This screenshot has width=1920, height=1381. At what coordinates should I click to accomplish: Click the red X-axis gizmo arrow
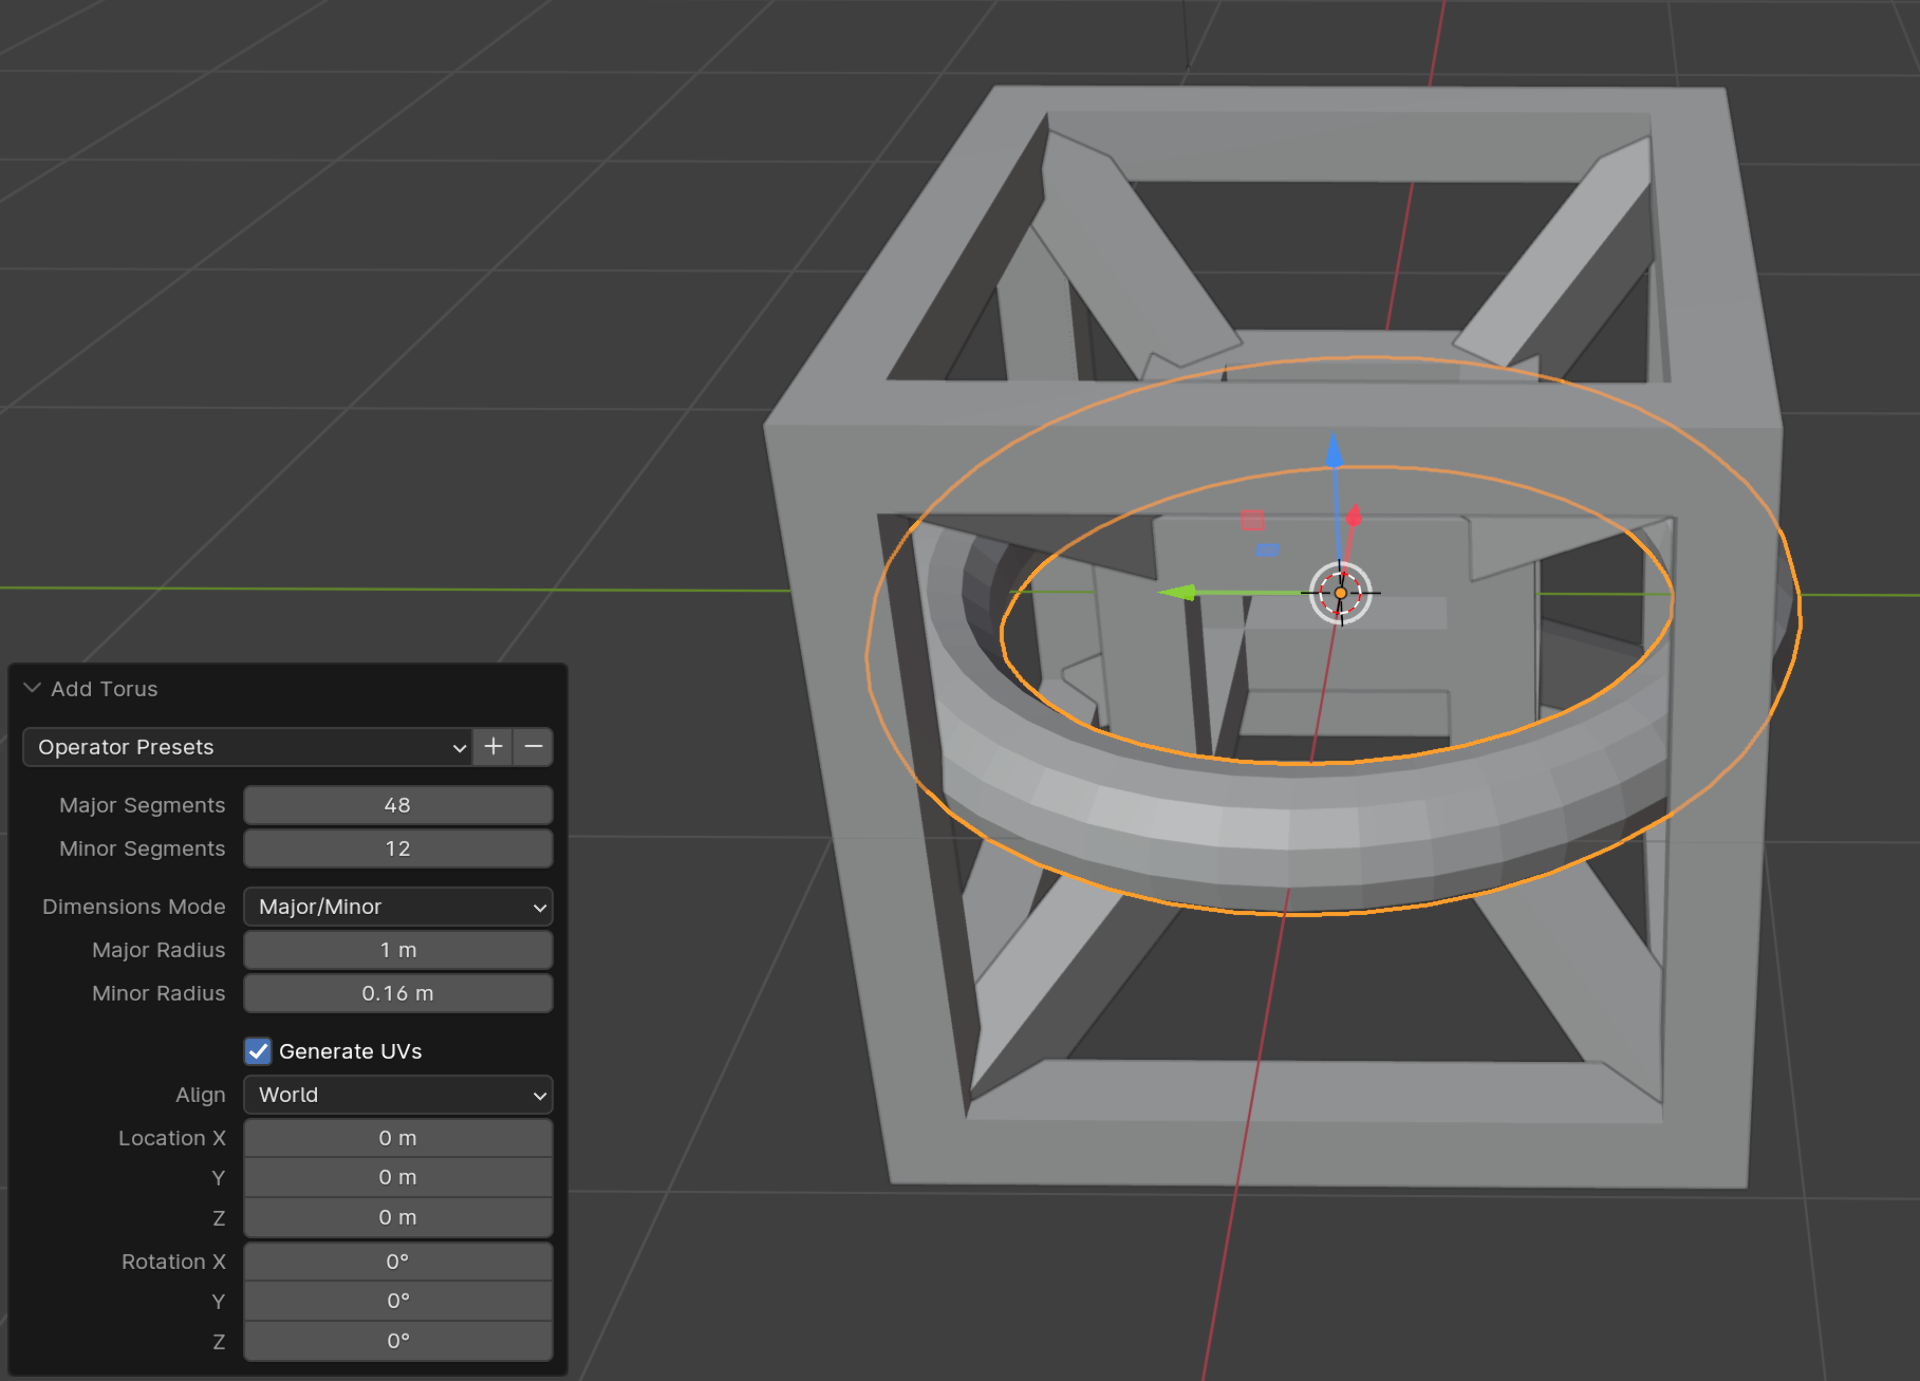click(x=1354, y=517)
